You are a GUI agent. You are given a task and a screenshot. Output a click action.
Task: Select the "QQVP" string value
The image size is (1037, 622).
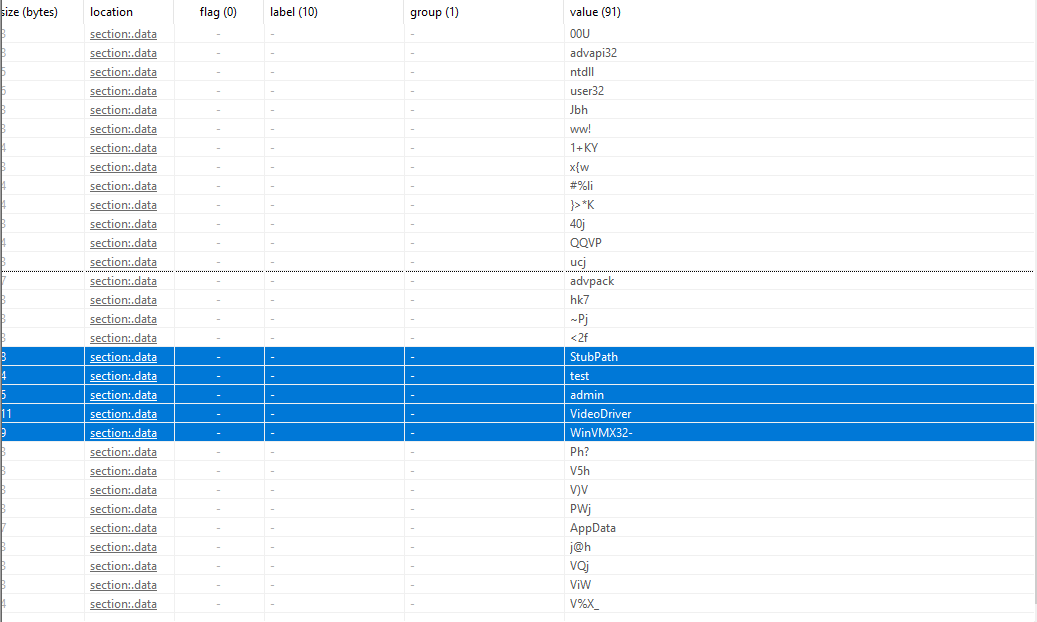click(586, 243)
